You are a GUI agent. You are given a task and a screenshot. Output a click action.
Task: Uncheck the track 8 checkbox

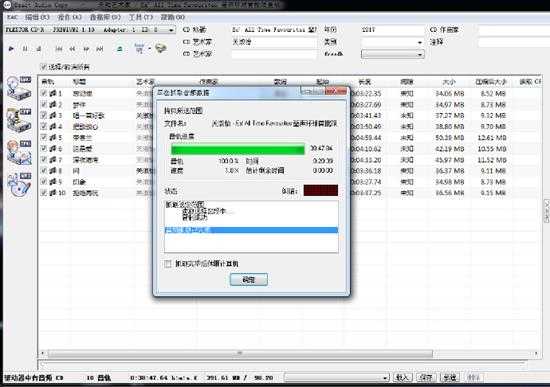[44, 171]
